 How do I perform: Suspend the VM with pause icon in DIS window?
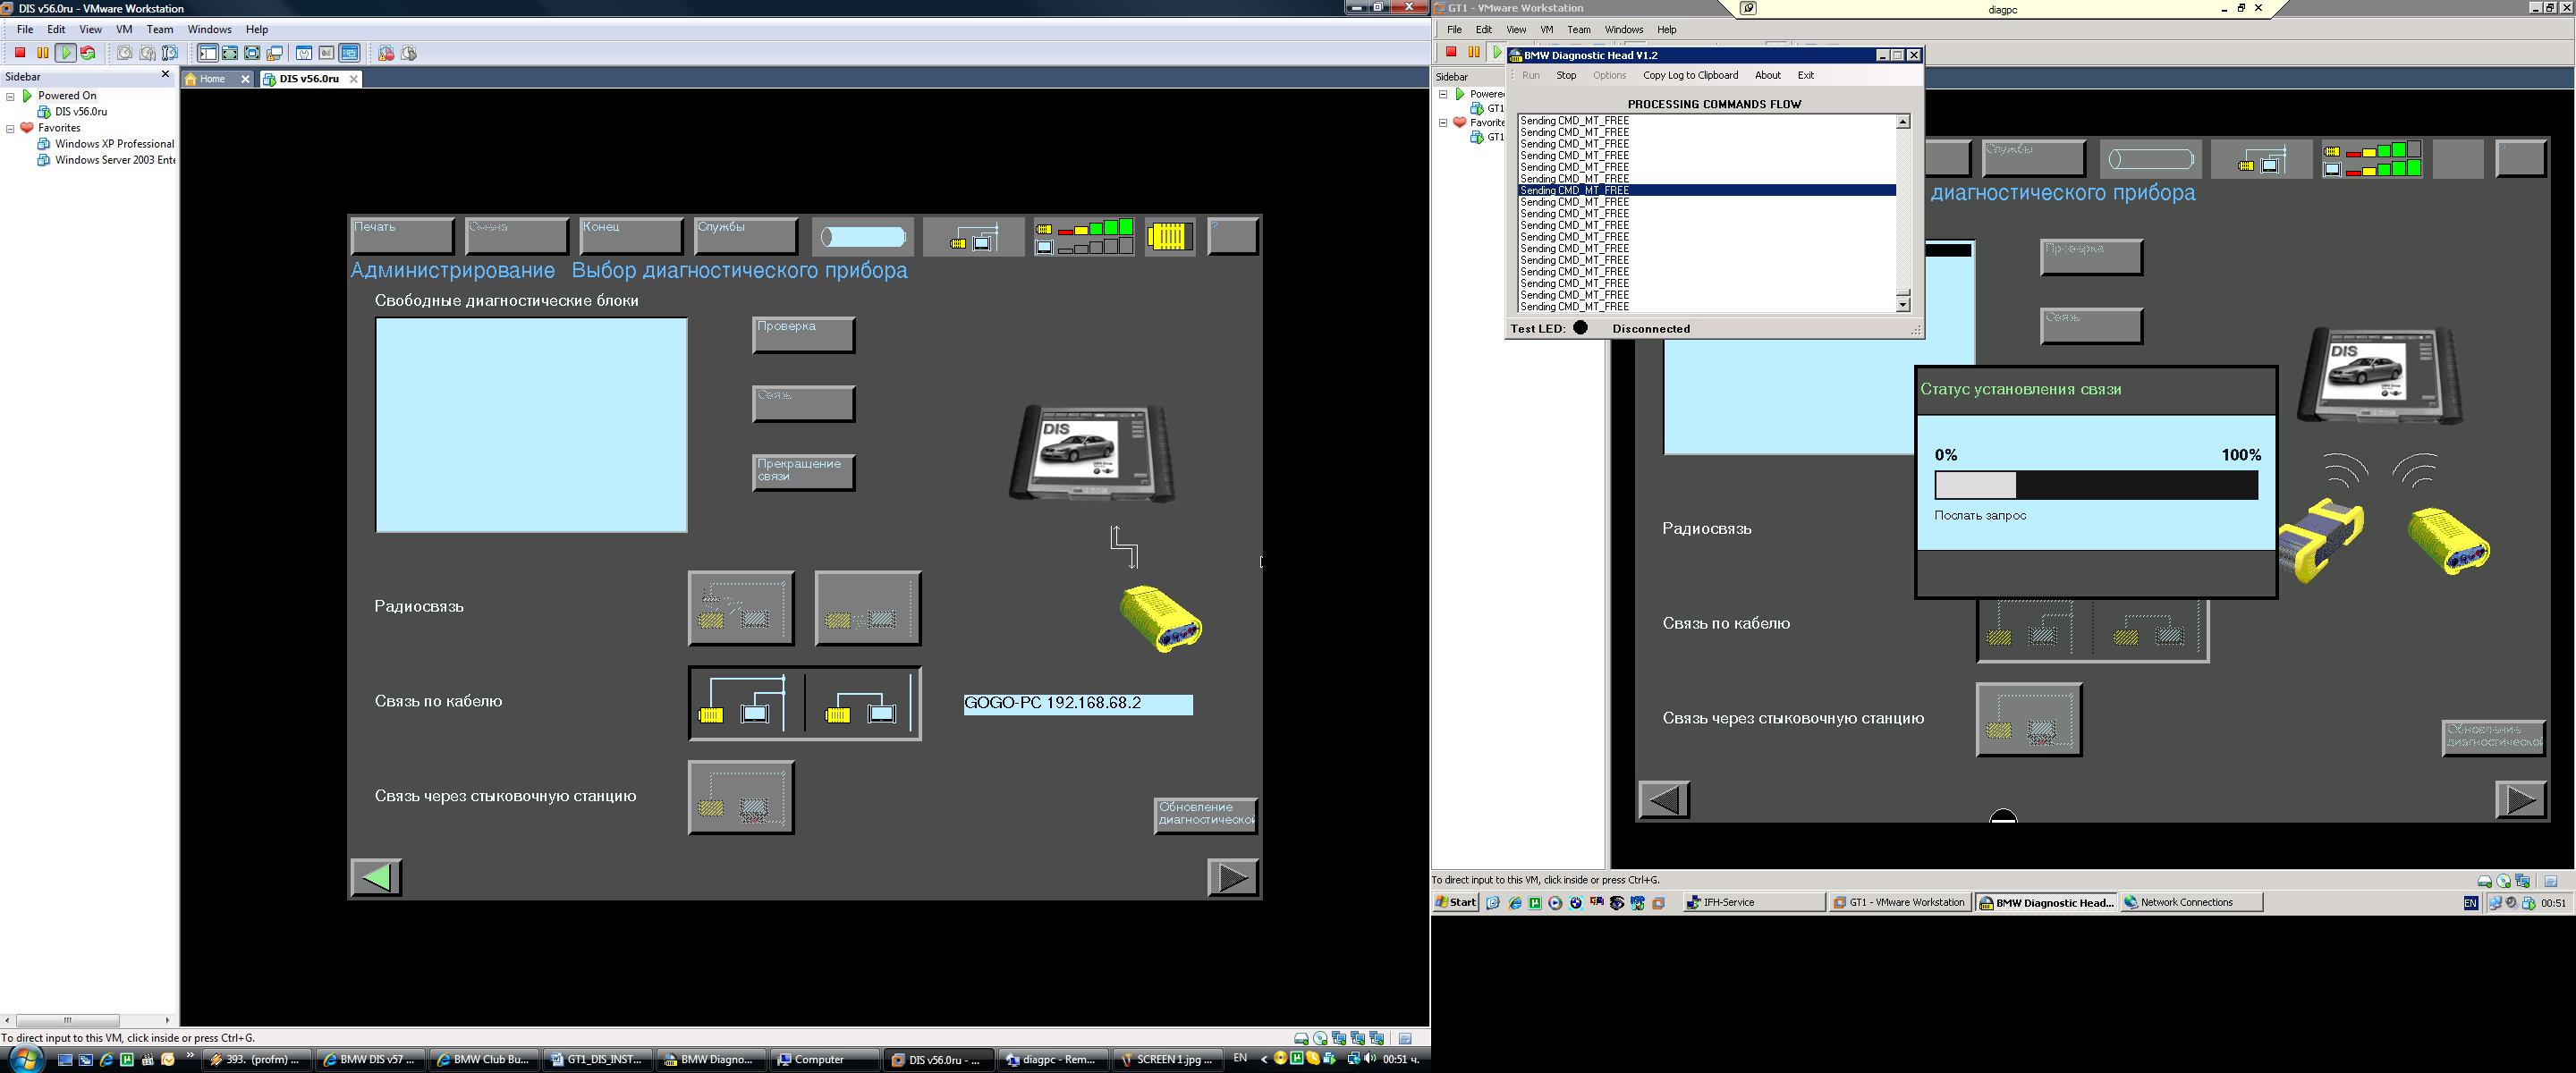[x=43, y=53]
